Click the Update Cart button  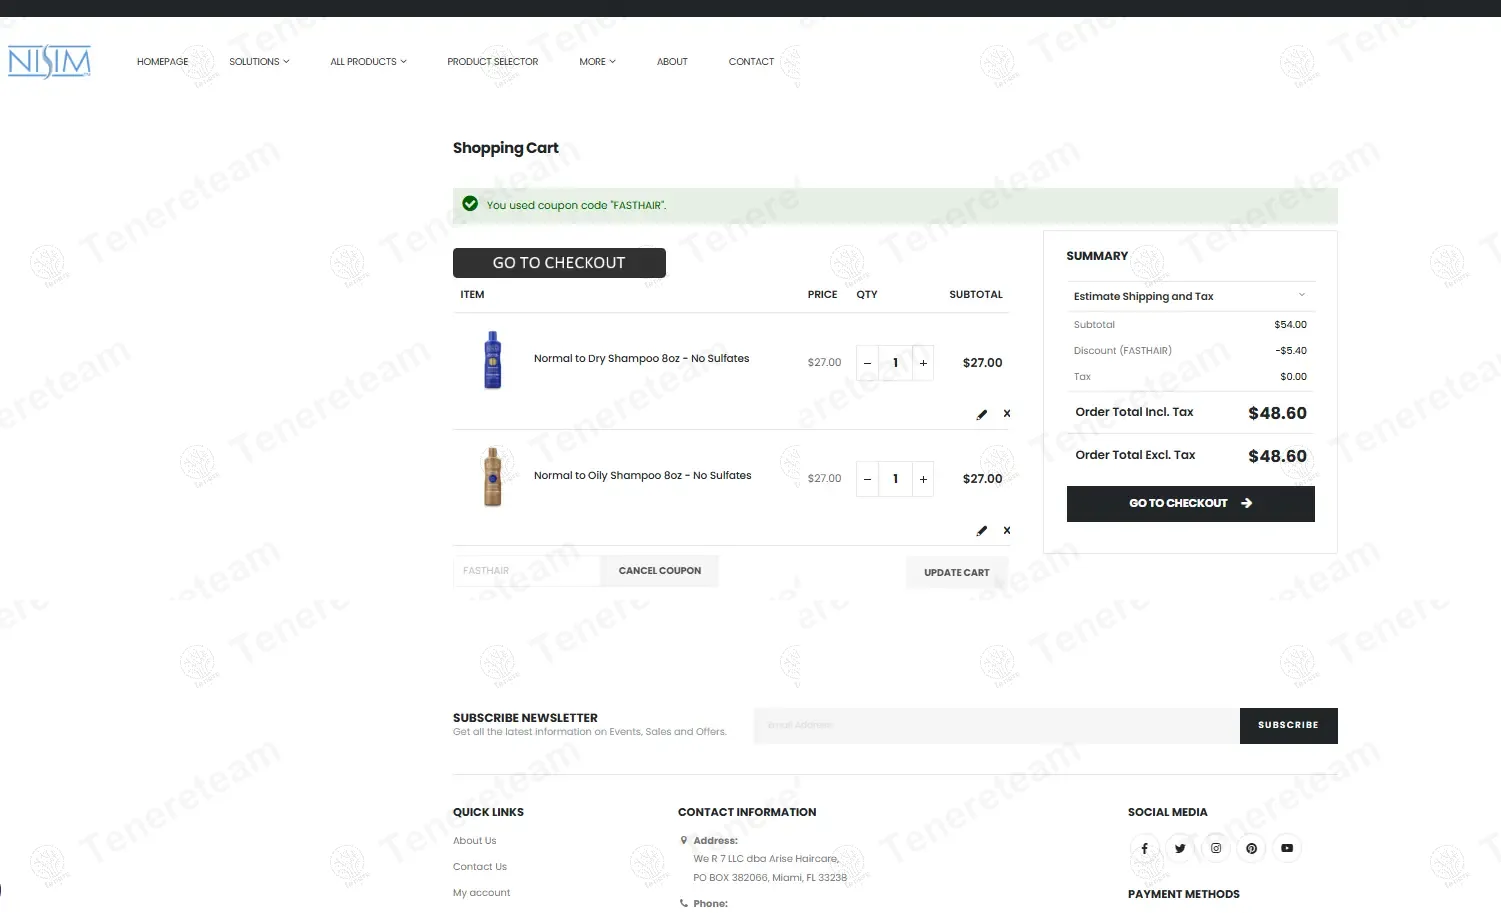pos(957,573)
